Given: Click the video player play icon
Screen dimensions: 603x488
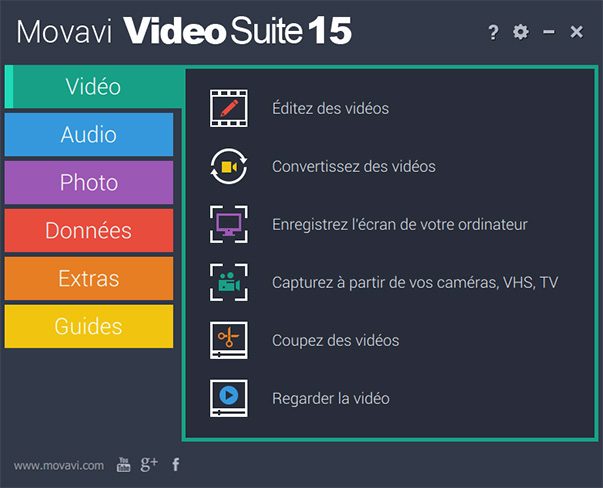Looking at the screenshot, I should click(x=229, y=398).
